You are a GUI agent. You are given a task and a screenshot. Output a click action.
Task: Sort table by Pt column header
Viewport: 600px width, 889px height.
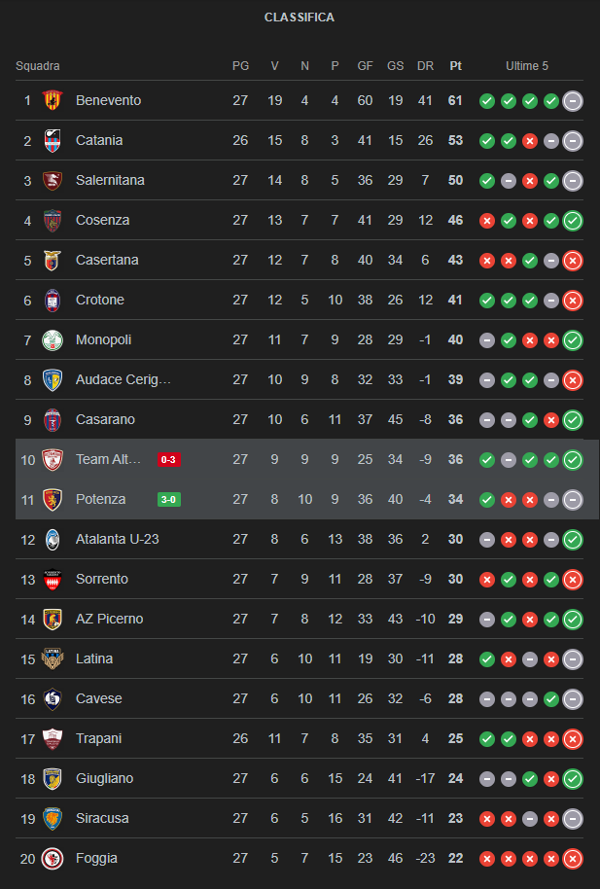coord(456,66)
